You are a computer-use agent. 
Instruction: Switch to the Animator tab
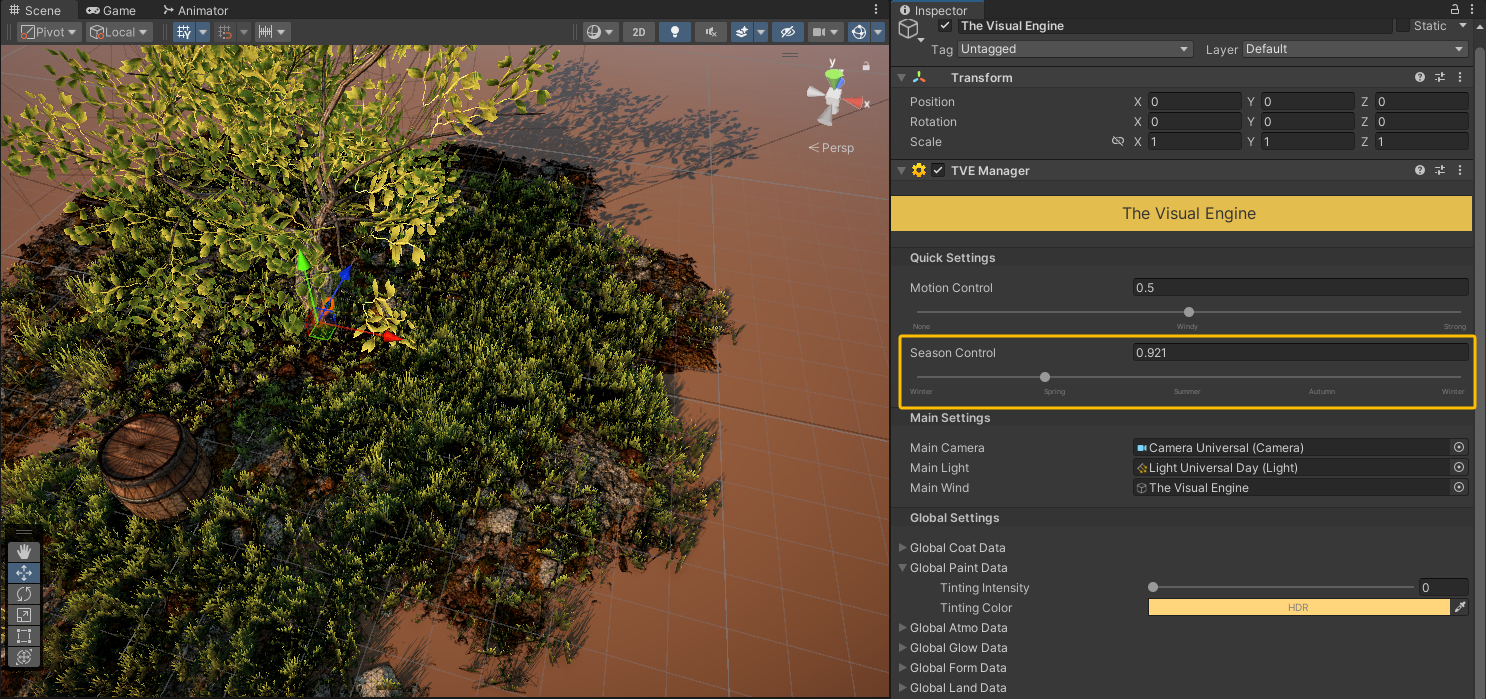(196, 10)
